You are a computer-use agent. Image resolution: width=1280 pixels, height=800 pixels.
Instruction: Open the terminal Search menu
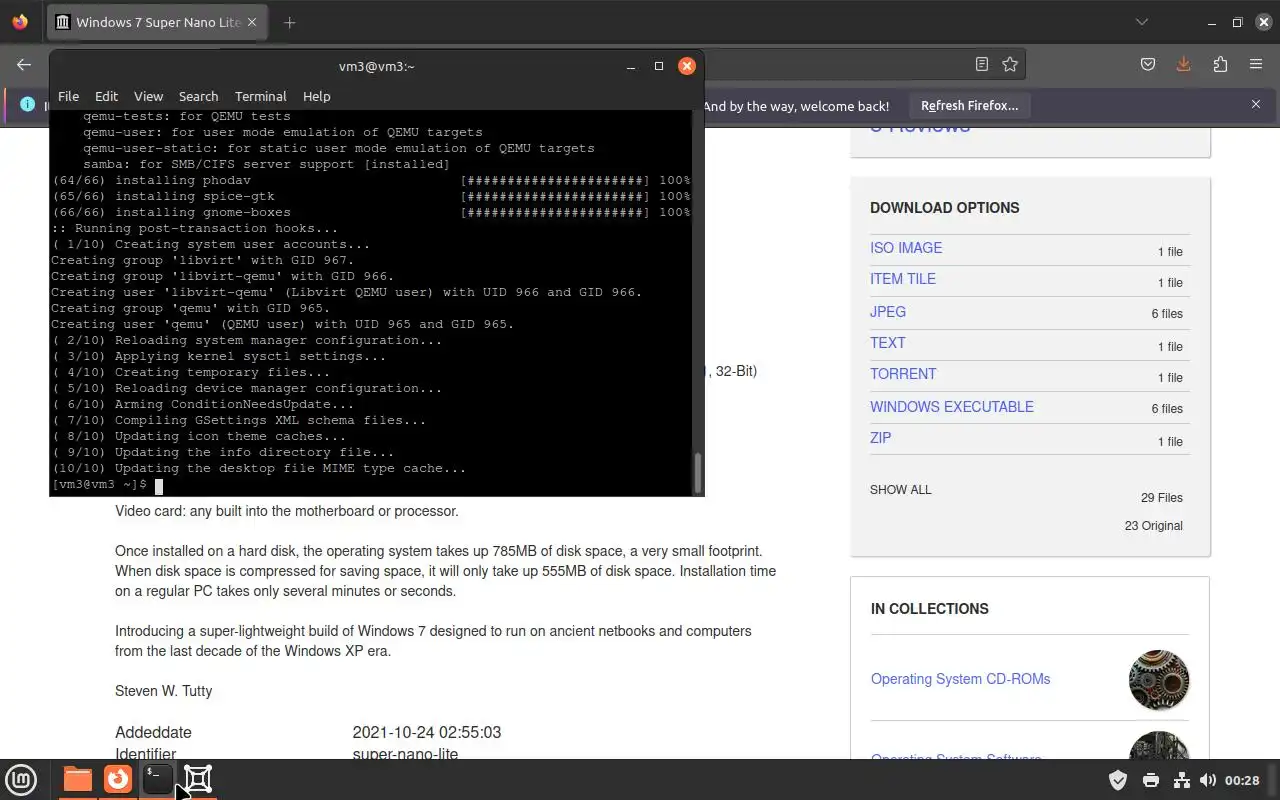[x=198, y=96]
